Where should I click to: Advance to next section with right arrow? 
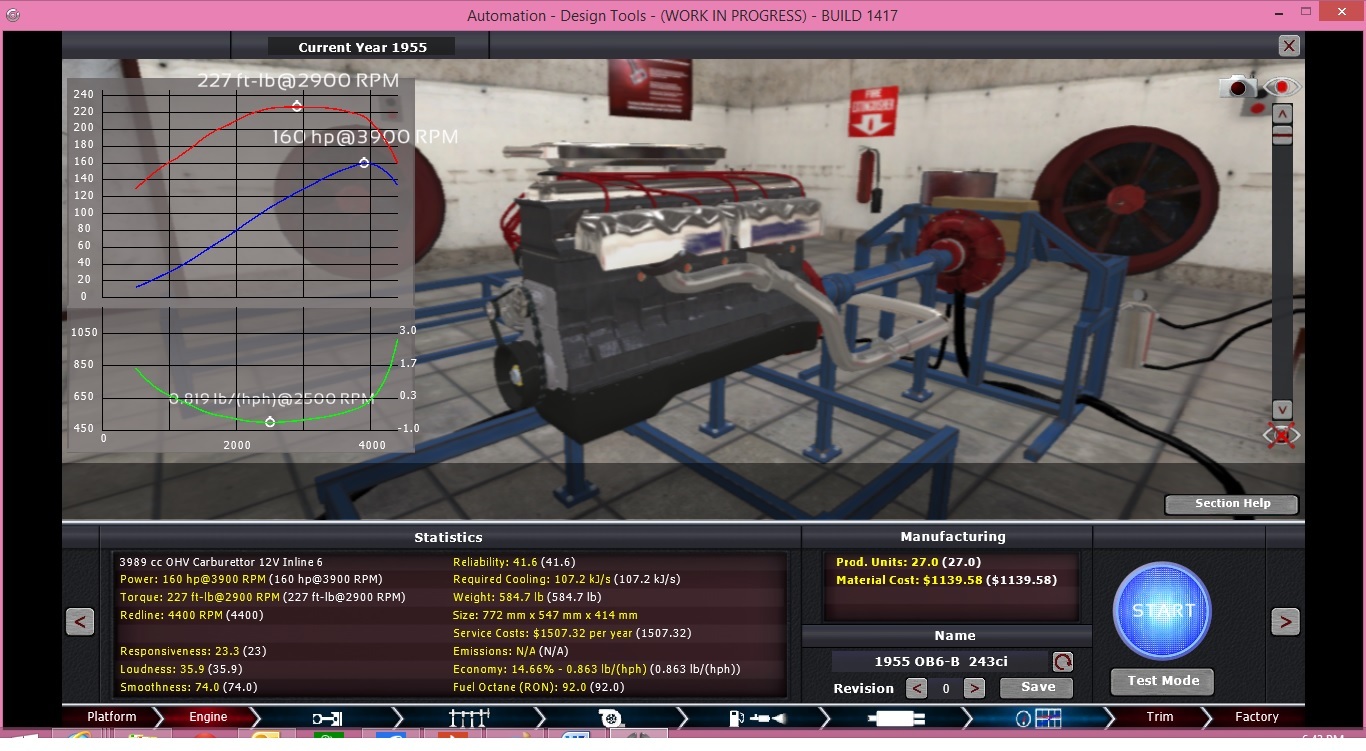[1285, 622]
